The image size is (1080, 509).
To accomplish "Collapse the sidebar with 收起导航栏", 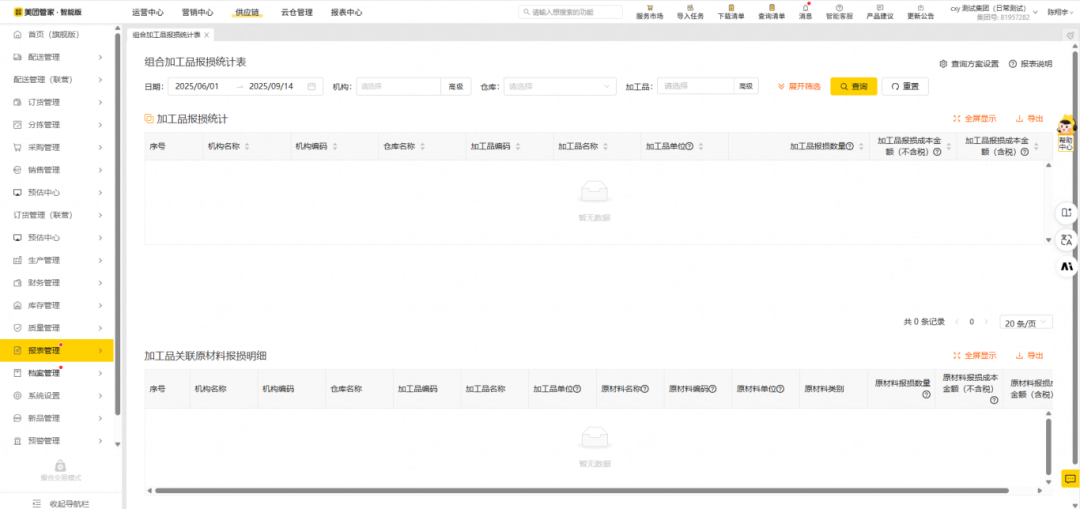I will pos(62,503).
